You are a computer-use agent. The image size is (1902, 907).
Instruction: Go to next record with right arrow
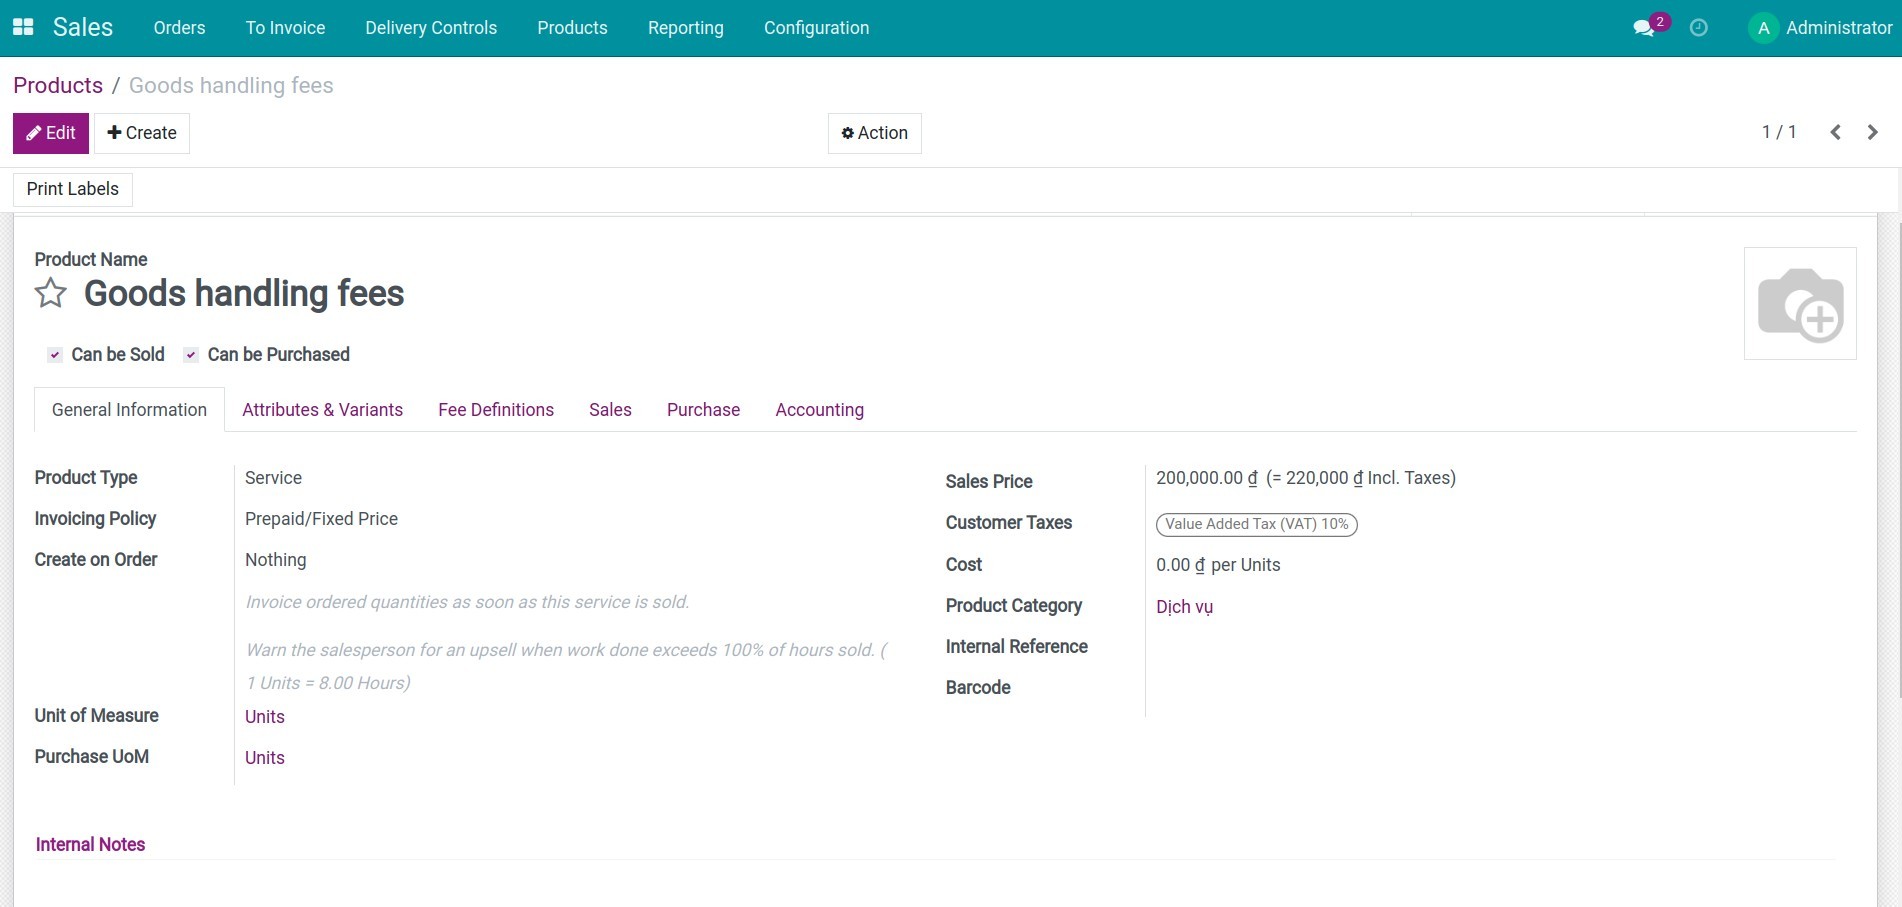pyautogui.click(x=1872, y=131)
